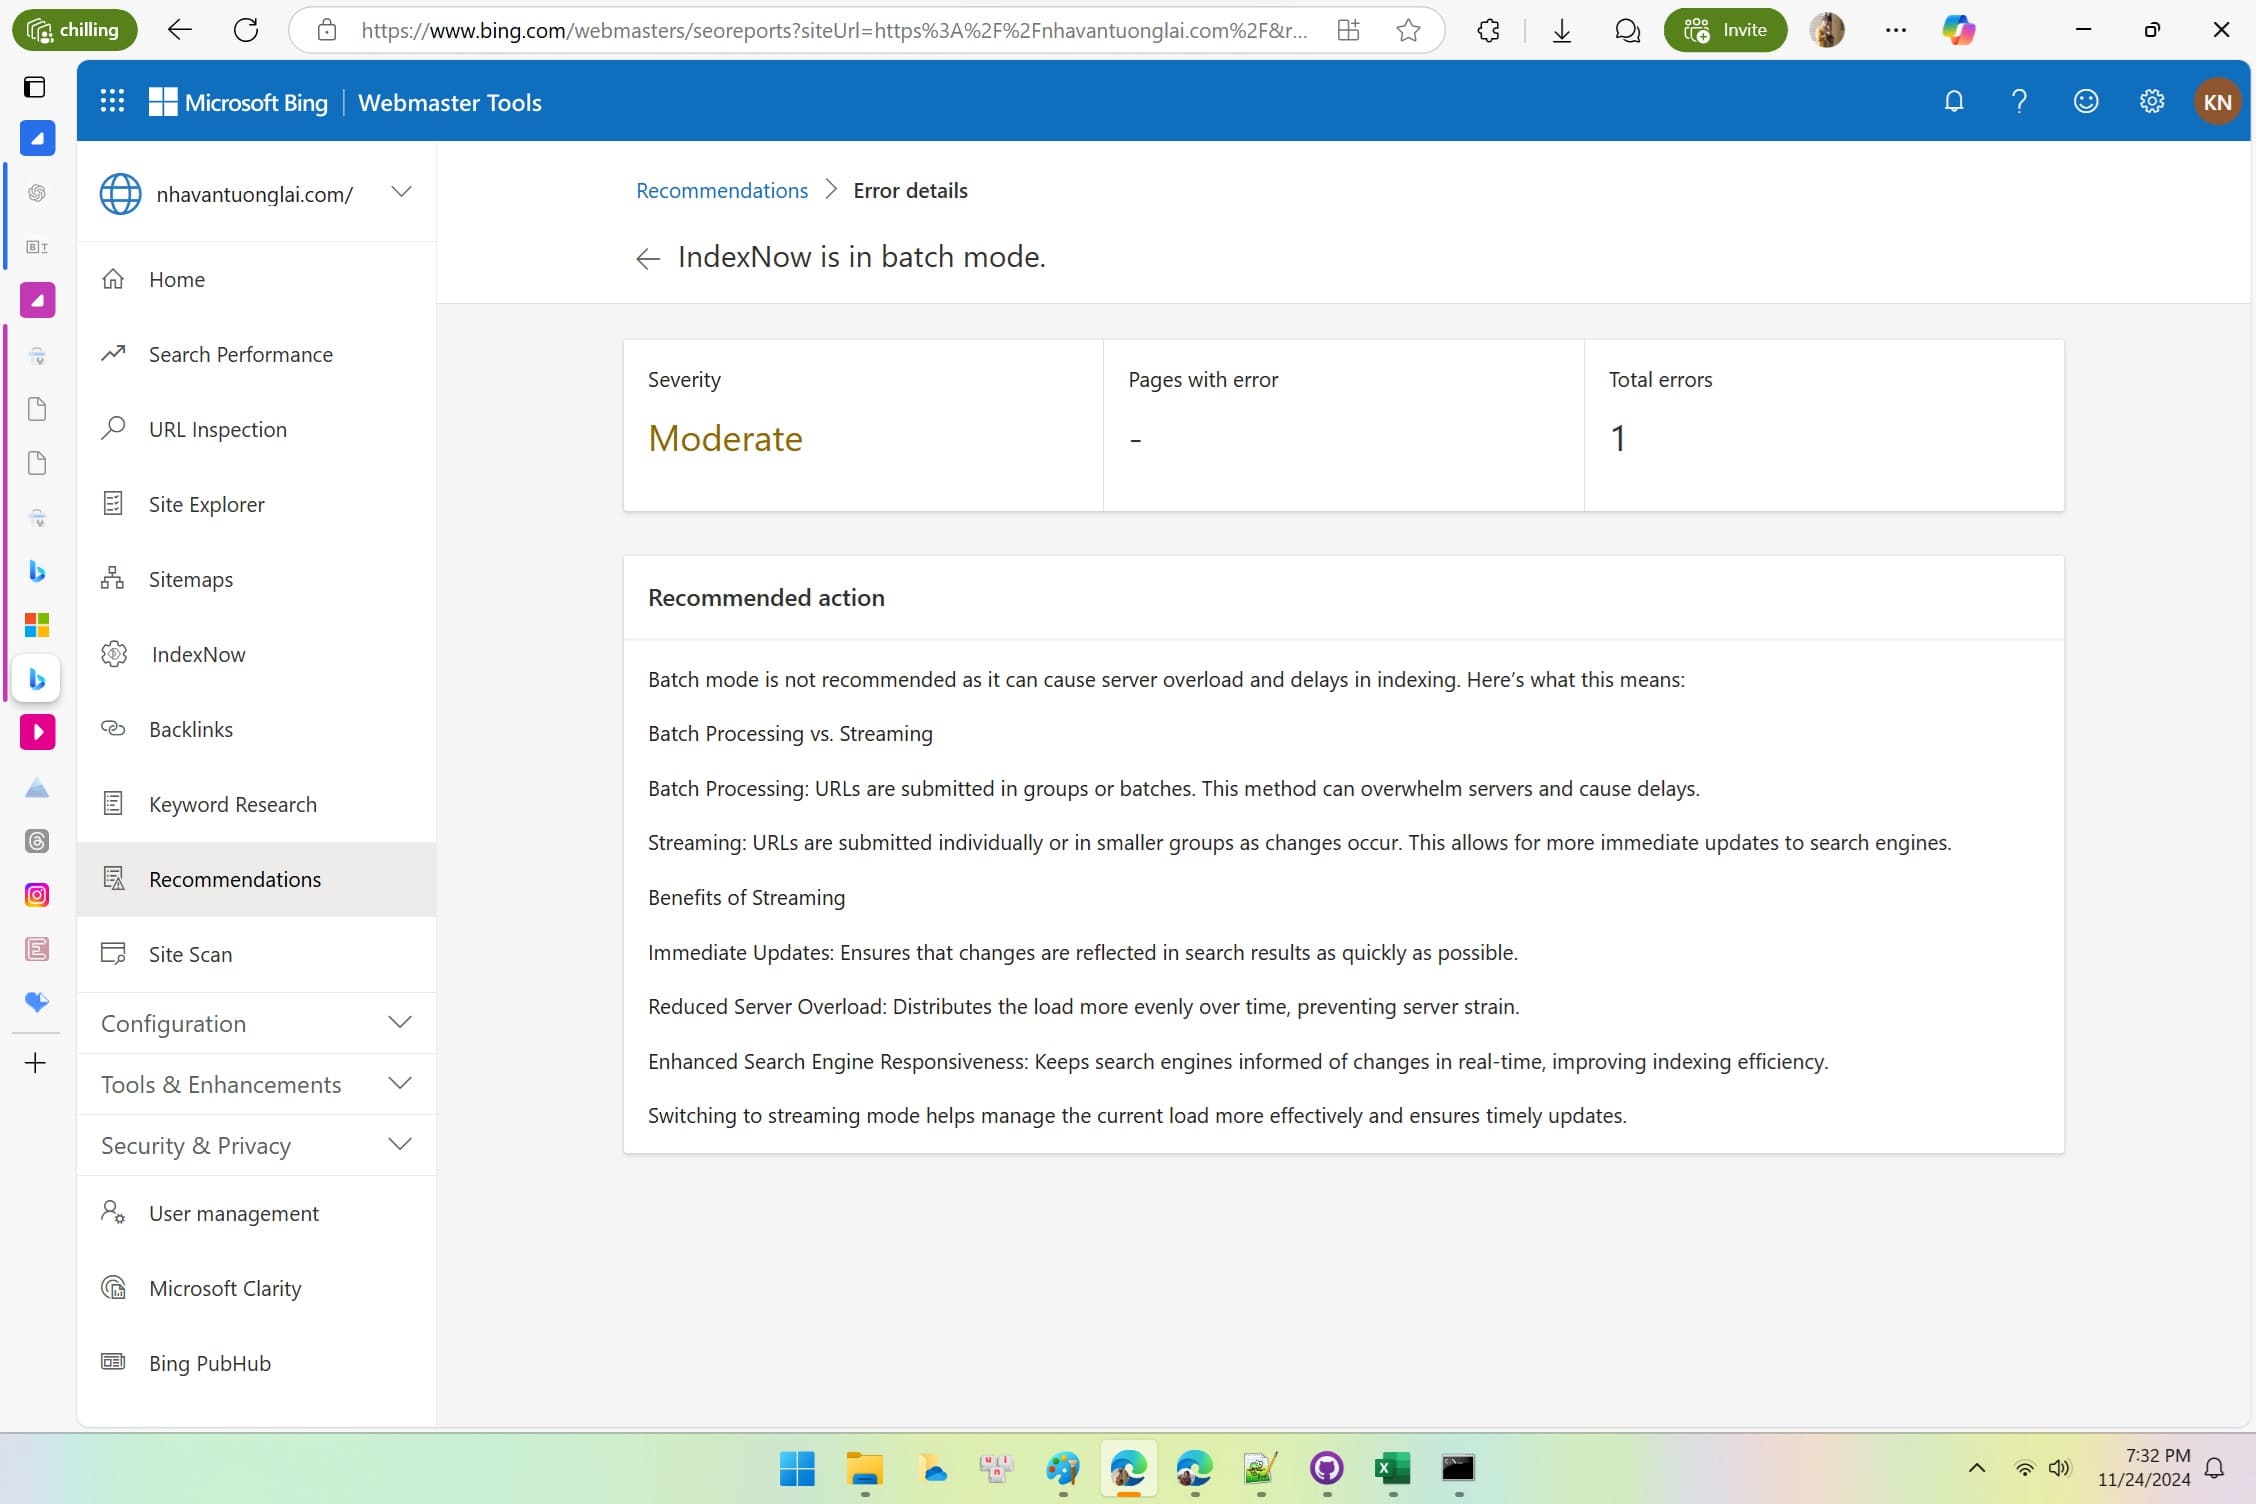
Task: Open URL Inspection in the sidebar
Action: coord(256,429)
